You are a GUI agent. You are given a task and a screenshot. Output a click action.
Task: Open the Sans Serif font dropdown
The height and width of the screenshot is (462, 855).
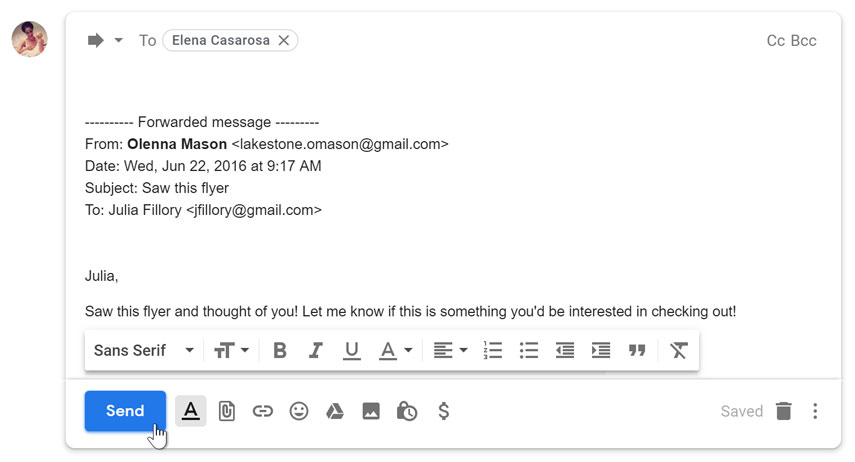click(144, 350)
